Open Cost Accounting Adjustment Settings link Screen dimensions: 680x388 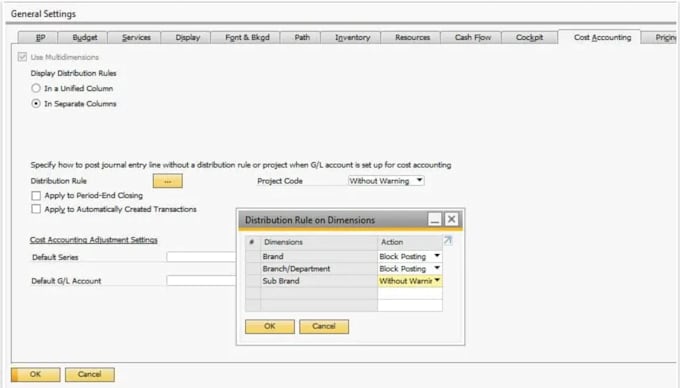(94, 240)
